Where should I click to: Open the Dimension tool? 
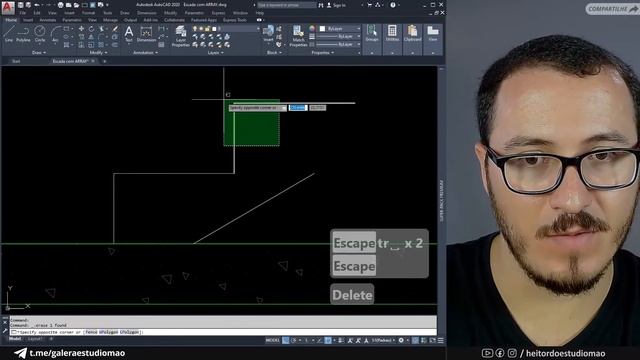click(146, 34)
